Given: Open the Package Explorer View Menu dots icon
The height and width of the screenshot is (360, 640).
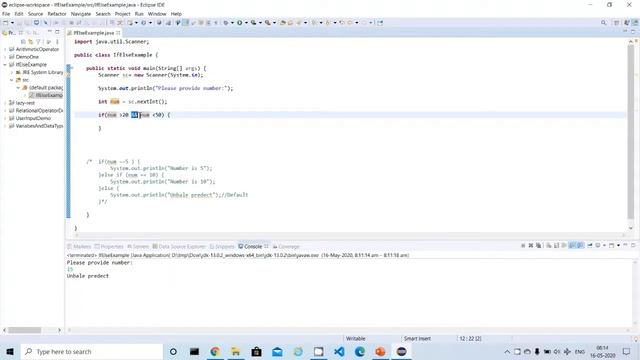Looking at the screenshot, I should pos(57,42).
